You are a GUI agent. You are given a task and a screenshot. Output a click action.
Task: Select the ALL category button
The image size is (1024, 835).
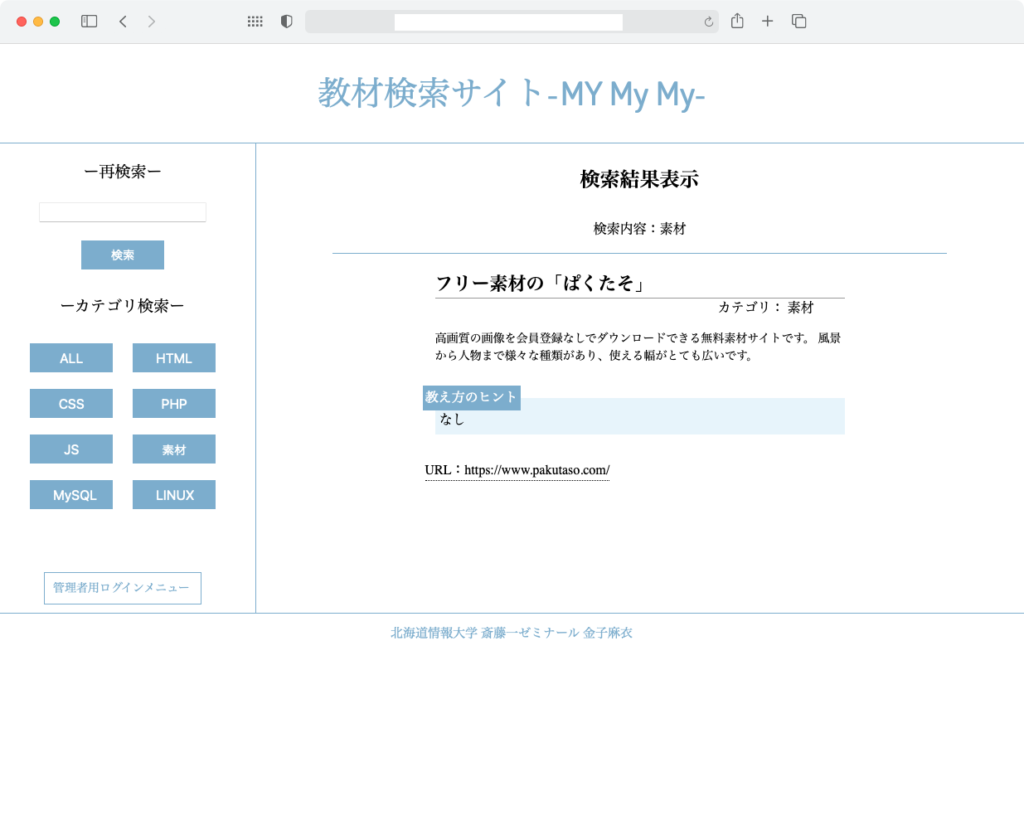(71, 358)
